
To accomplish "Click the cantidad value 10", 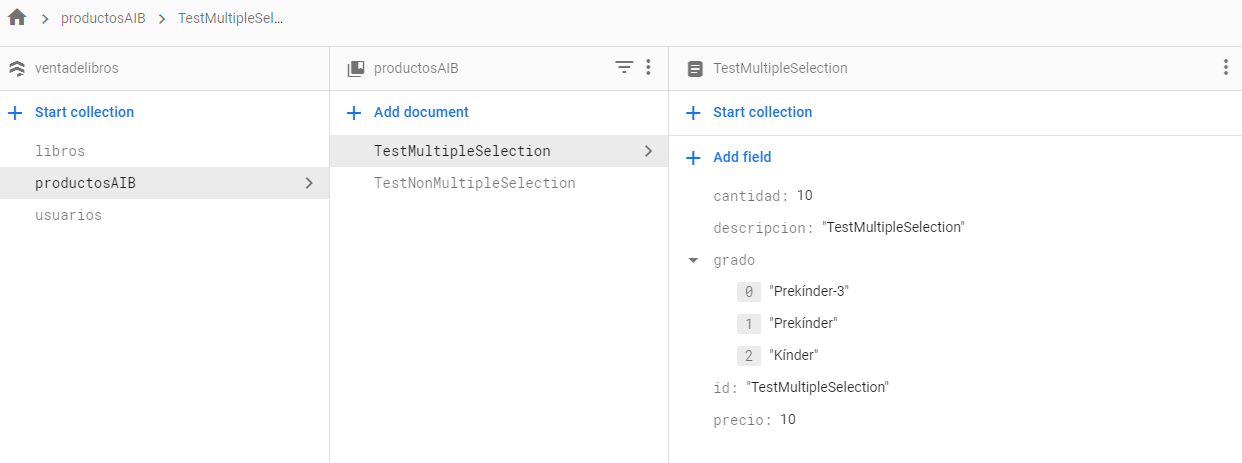I will click(x=805, y=195).
